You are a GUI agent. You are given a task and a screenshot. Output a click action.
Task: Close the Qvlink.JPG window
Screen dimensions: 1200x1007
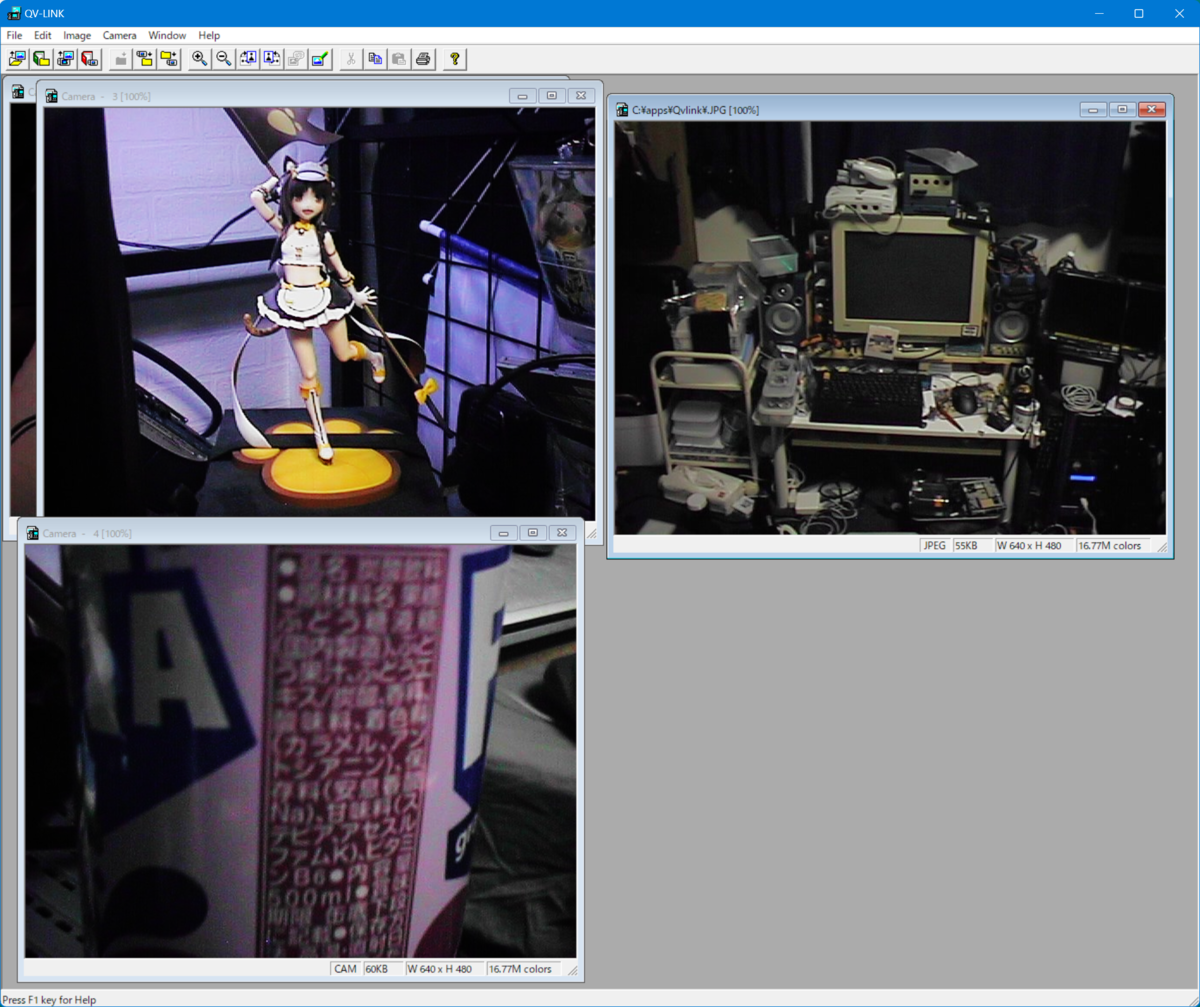coord(1152,109)
